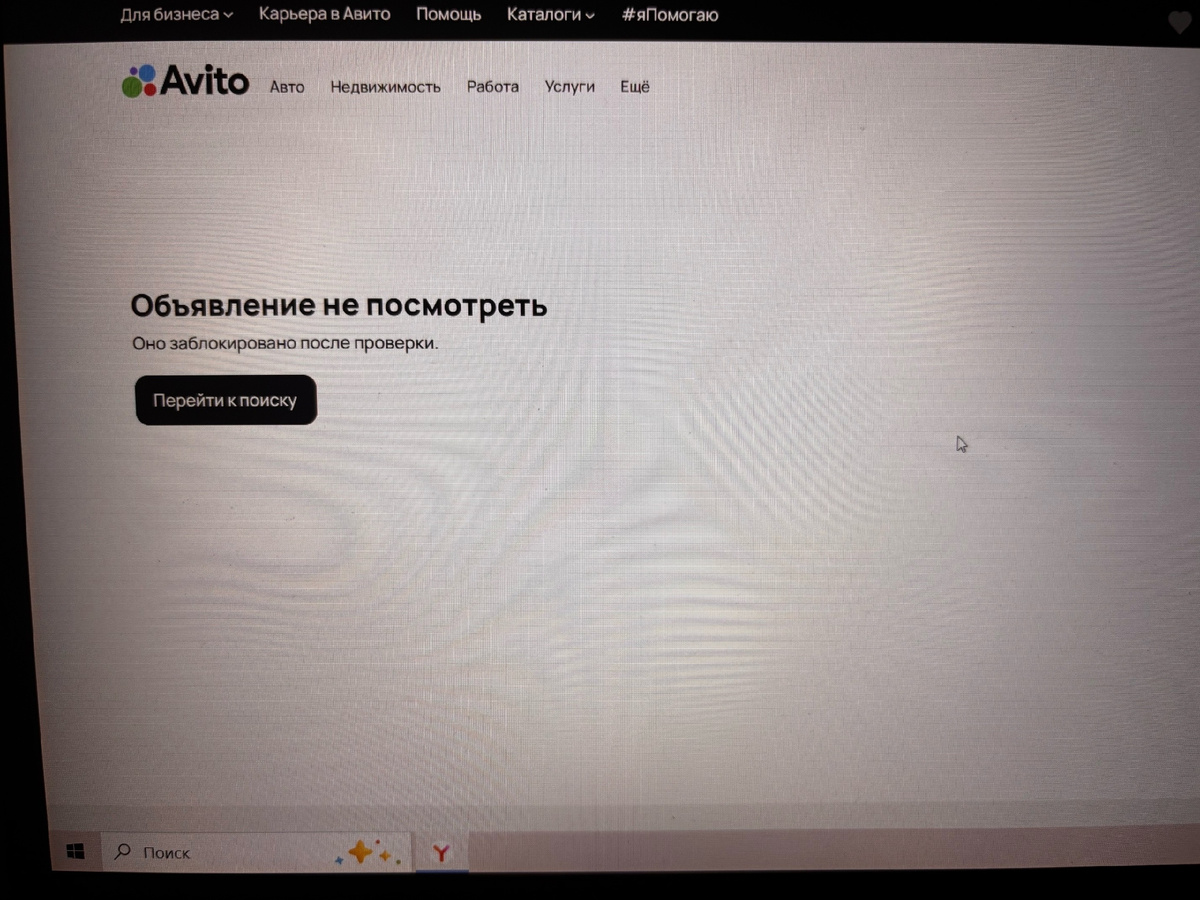This screenshot has width=1200, height=900.
Task: Click the magnifier icon in the taskbar search
Action: click(x=120, y=852)
